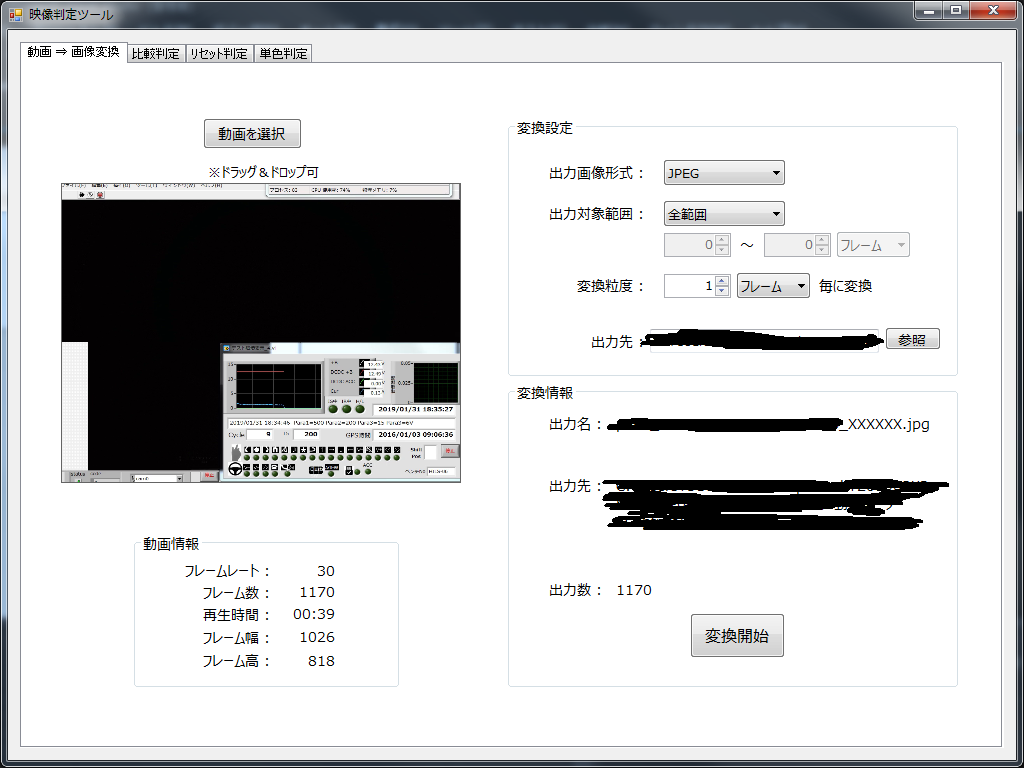
Task: Click the 参照 browse button
Action: click(x=912, y=339)
